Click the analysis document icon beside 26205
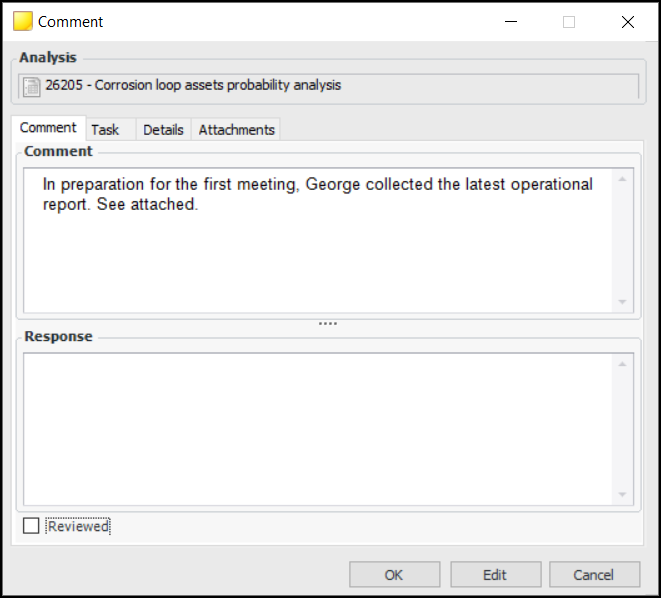This screenshot has height=598, width=661. click(x=32, y=86)
